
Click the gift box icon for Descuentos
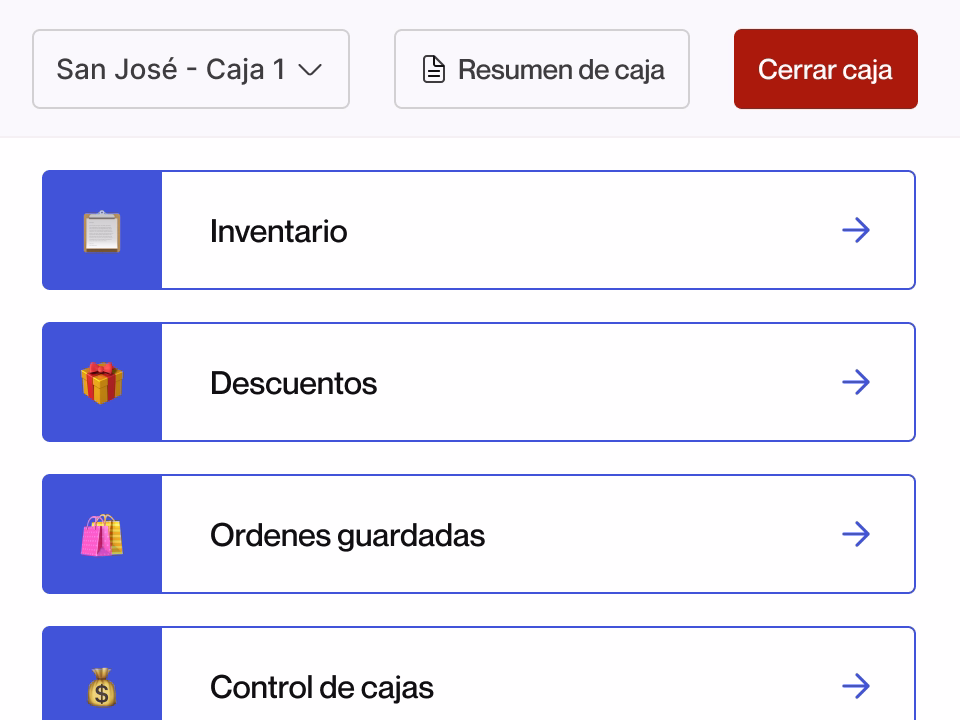coord(102,383)
